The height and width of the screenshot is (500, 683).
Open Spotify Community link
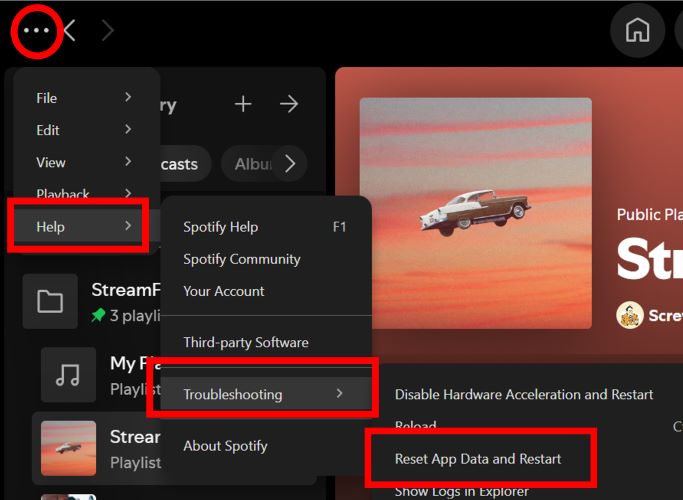242,259
